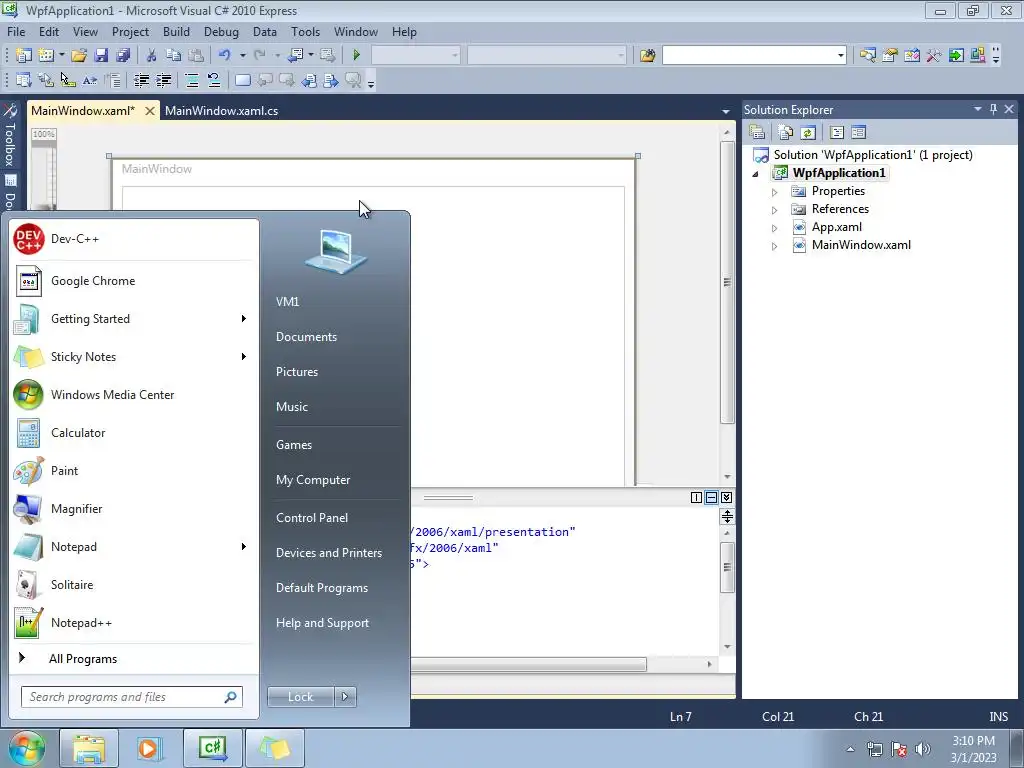Switch to vertical split view icon
The height and width of the screenshot is (768, 1024).
coord(696,498)
